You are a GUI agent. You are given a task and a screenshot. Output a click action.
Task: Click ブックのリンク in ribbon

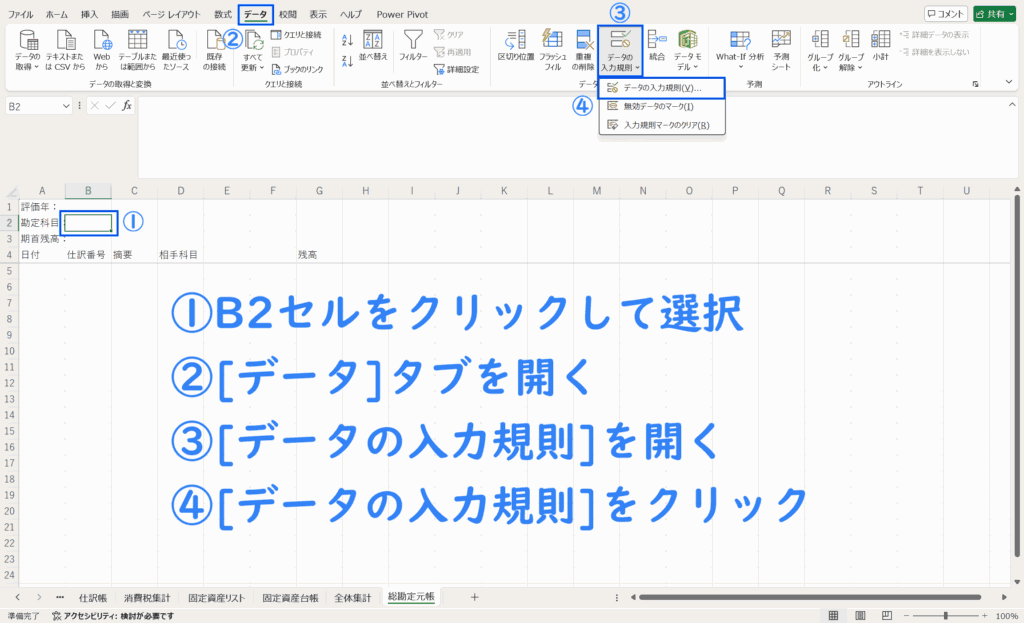297,69
